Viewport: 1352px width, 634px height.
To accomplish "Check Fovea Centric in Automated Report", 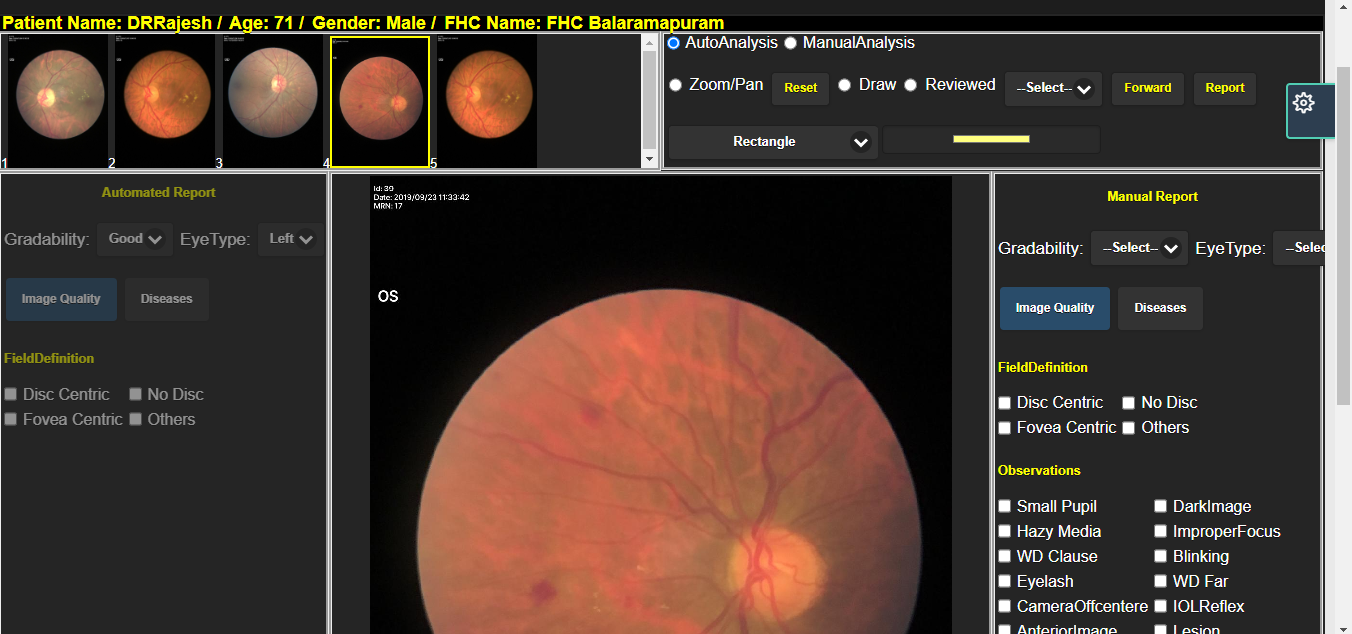I will click(x=11, y=420).
